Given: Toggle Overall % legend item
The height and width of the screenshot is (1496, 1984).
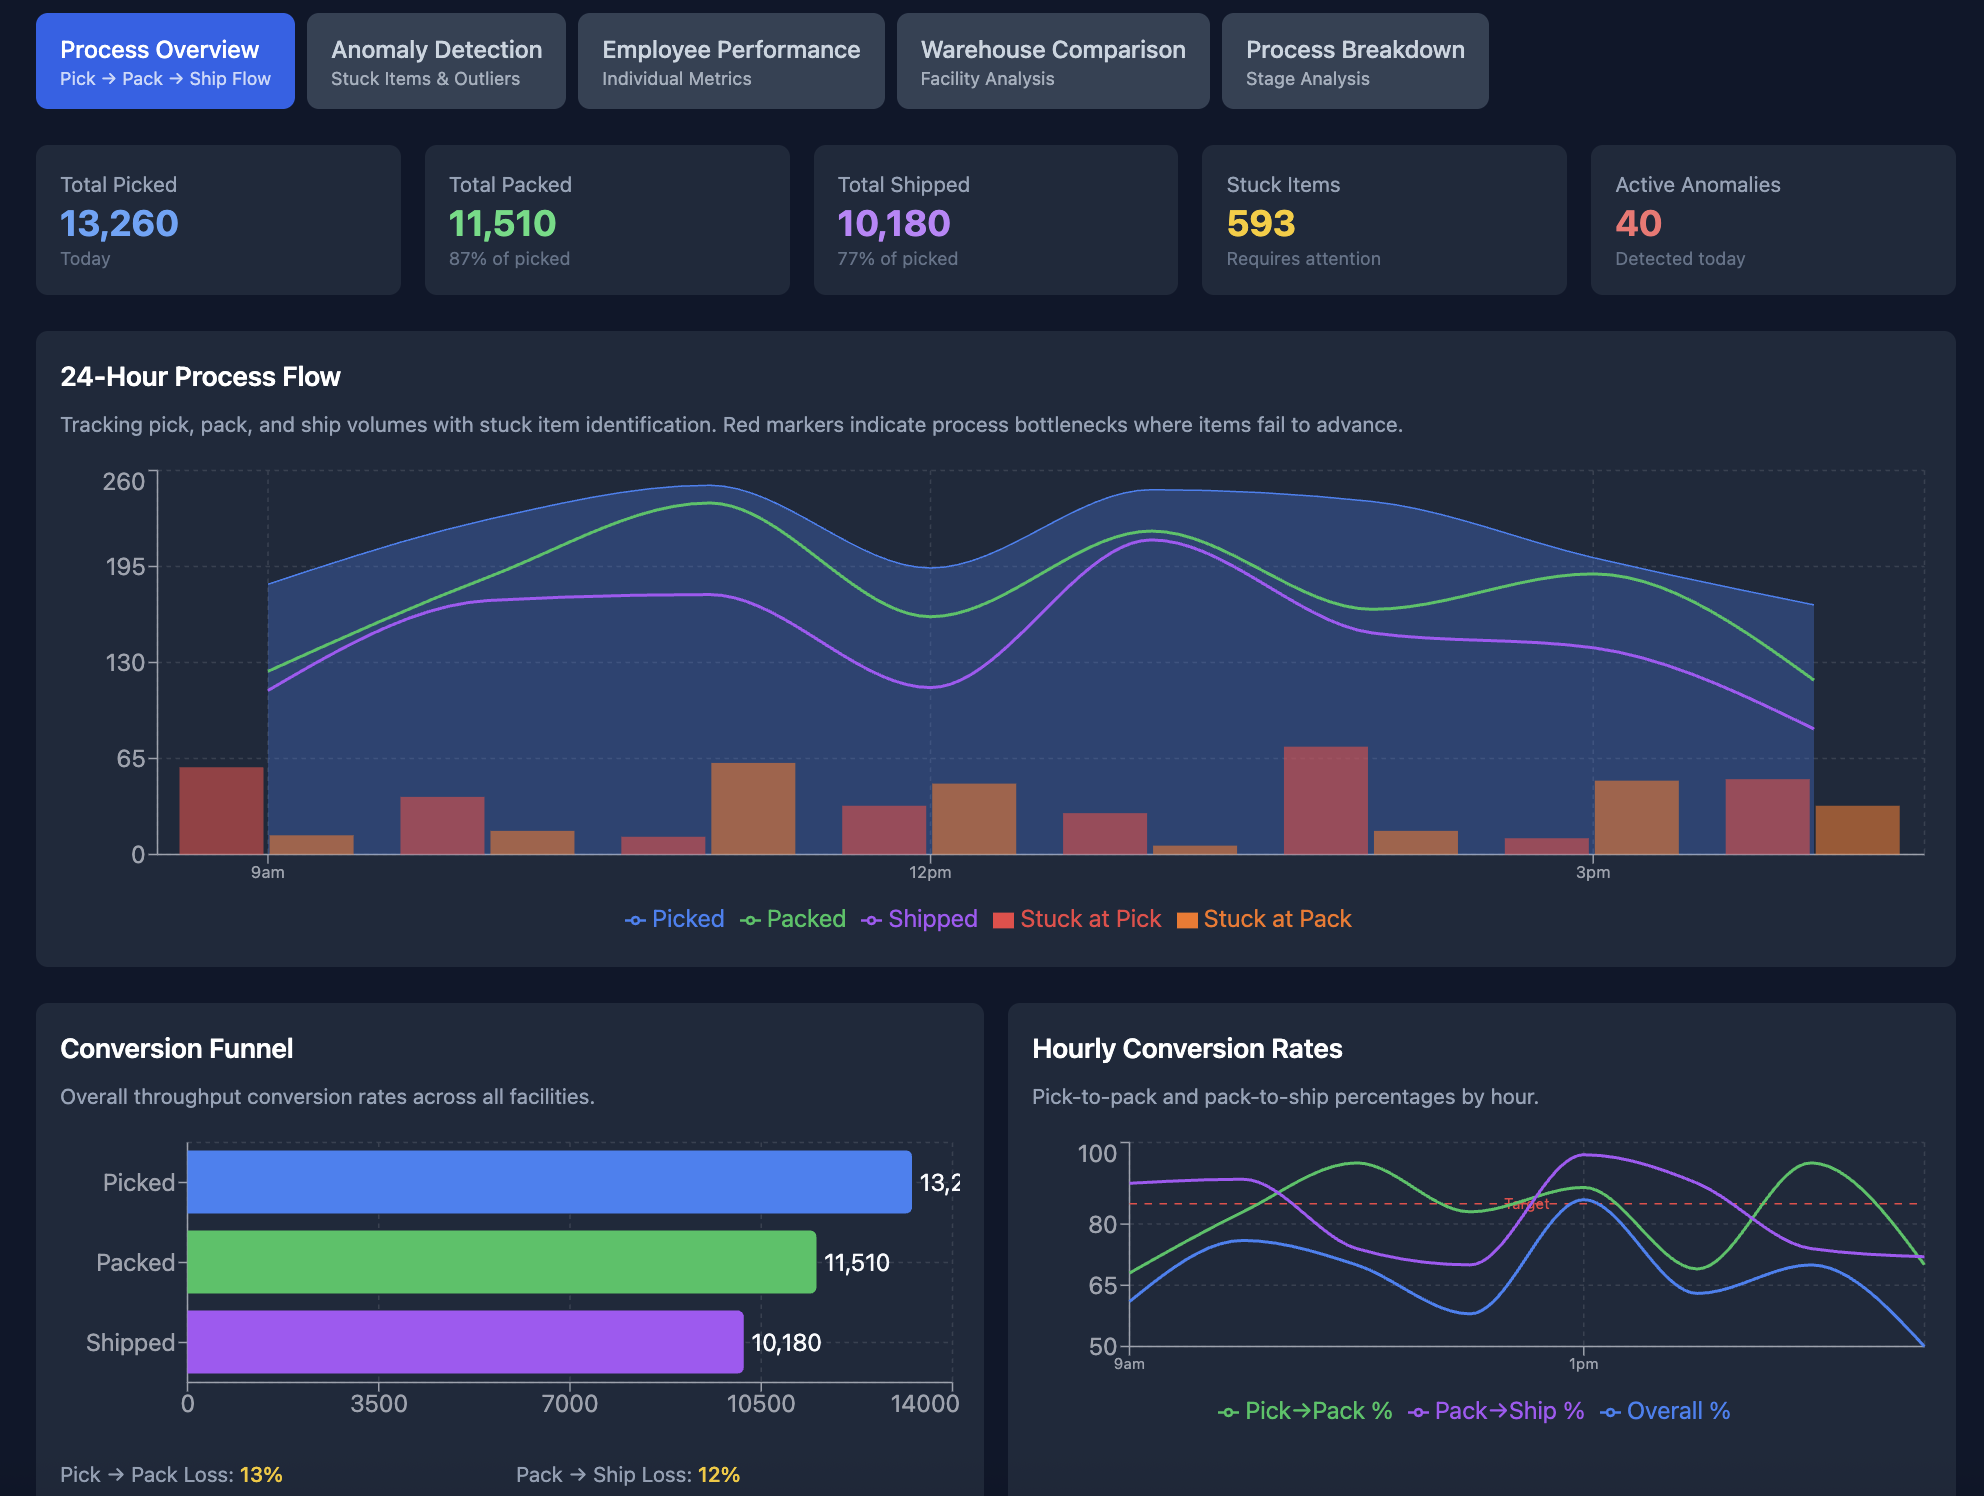Looking at the screenshot, I should point(1665,1411).
